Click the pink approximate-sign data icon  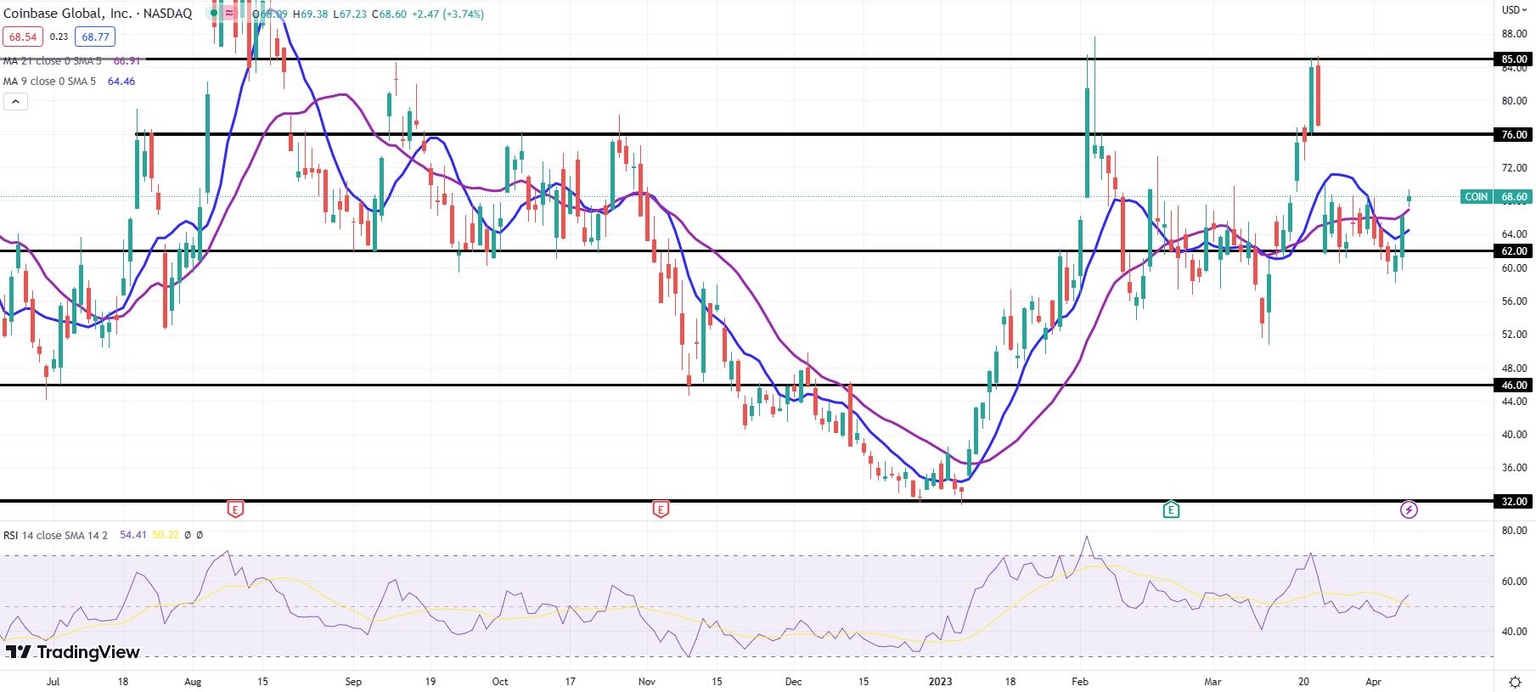229,13
